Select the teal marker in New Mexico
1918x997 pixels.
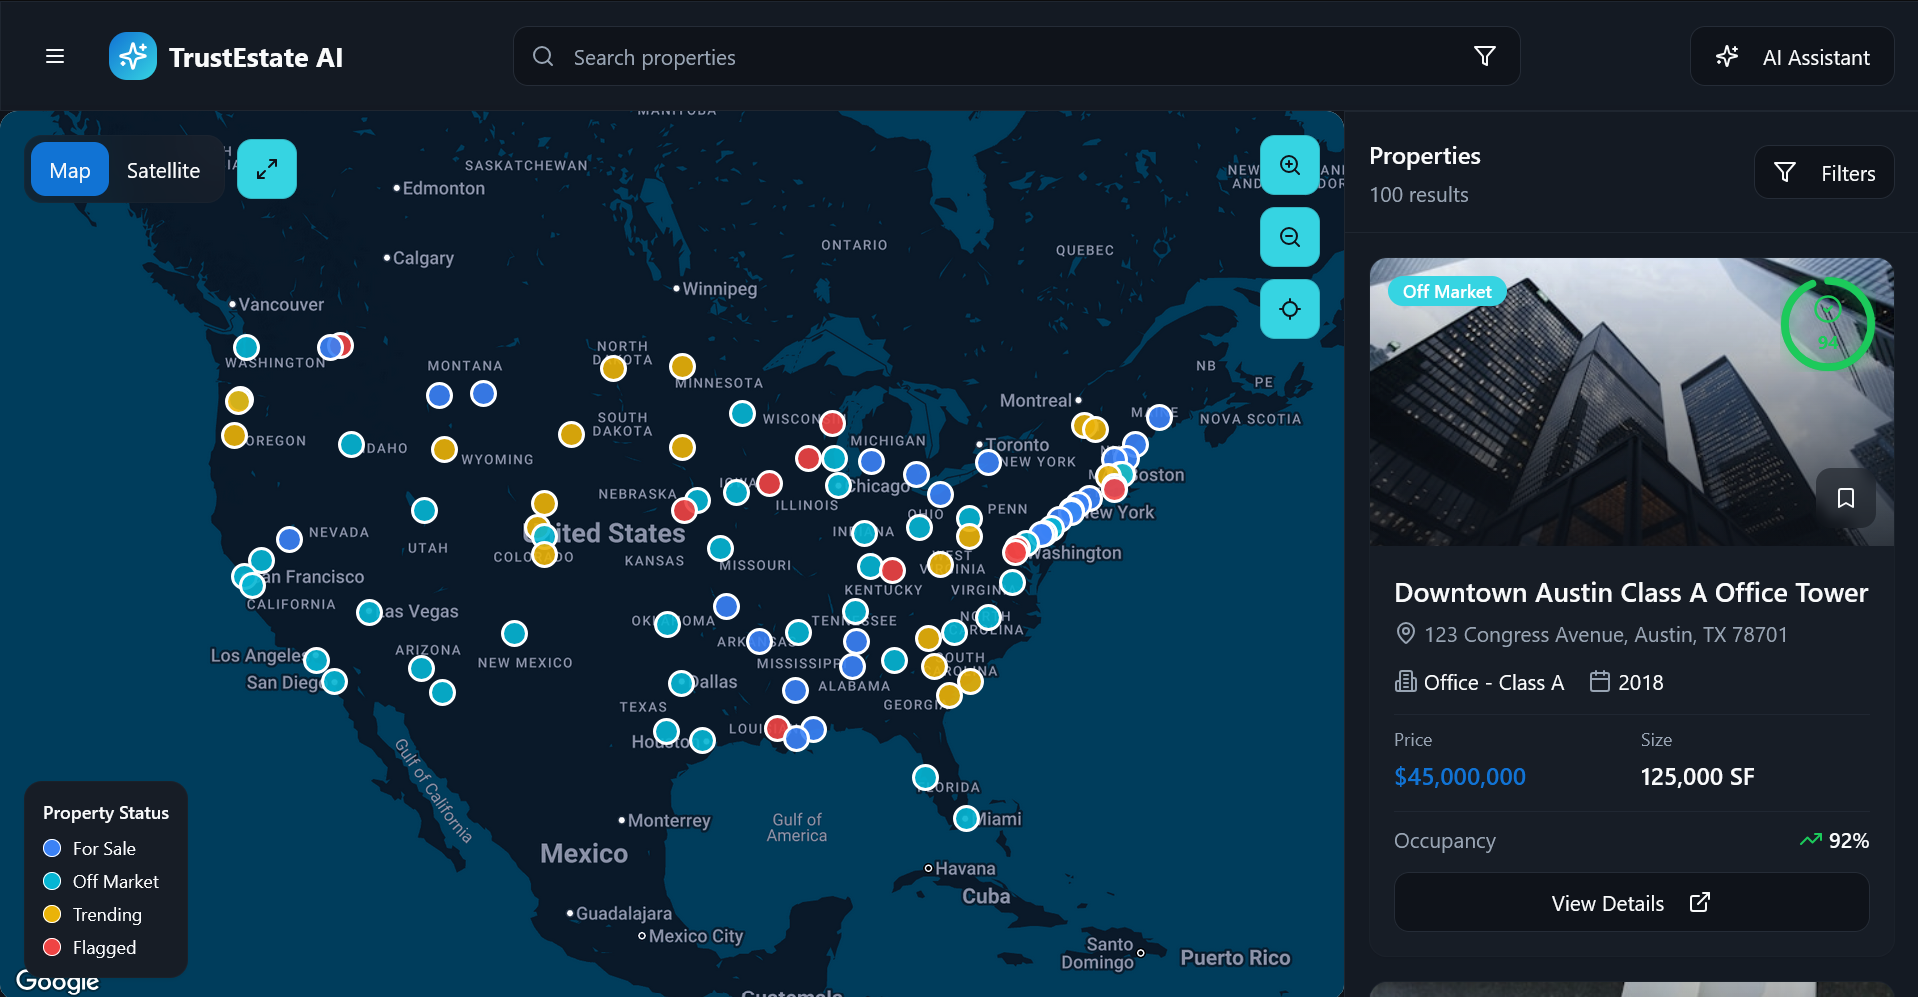(514, 633)
